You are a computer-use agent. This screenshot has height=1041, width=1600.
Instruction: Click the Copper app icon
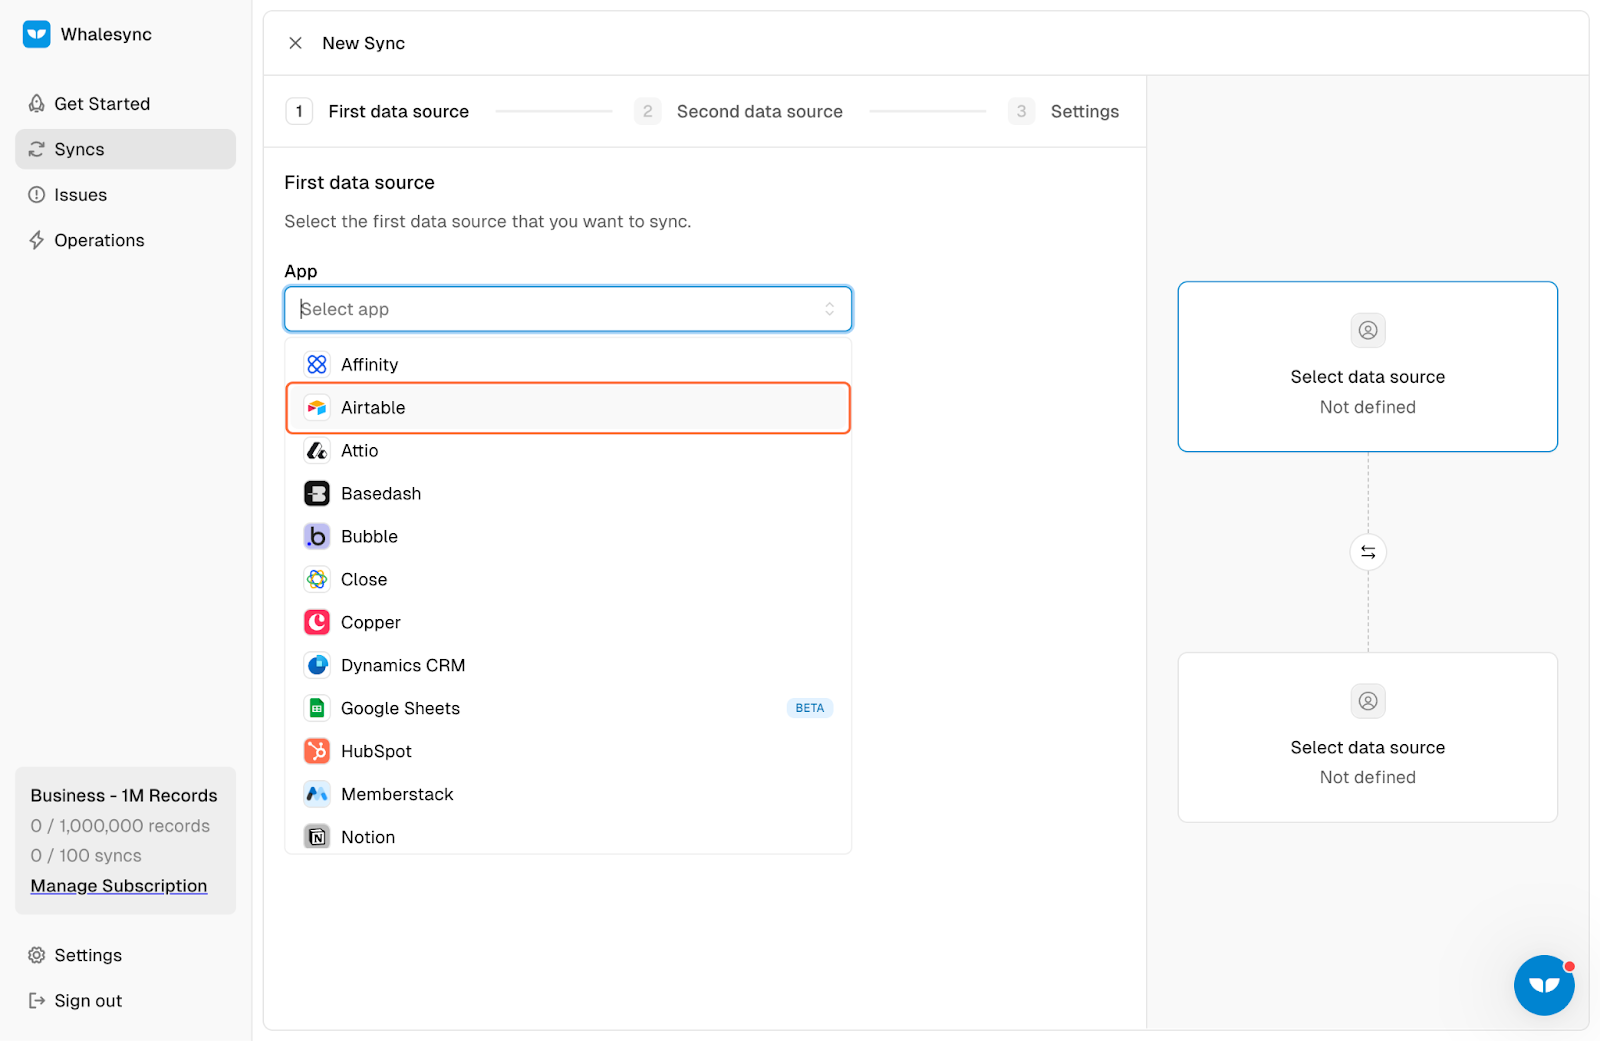pyautogui.click(x=317, y=623)
